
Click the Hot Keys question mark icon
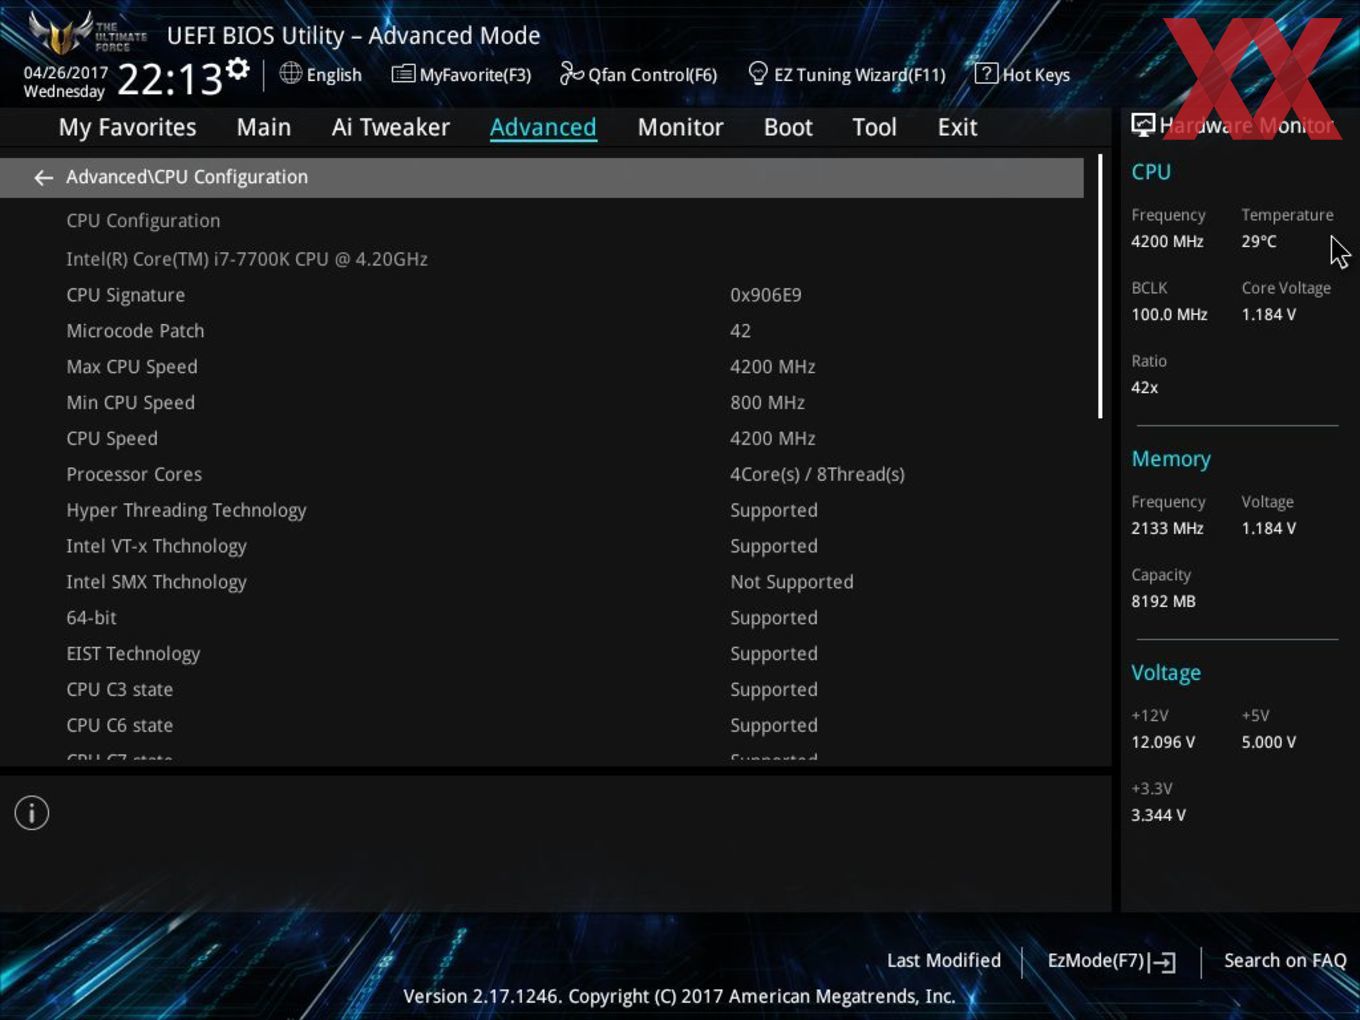pos(986,73)
